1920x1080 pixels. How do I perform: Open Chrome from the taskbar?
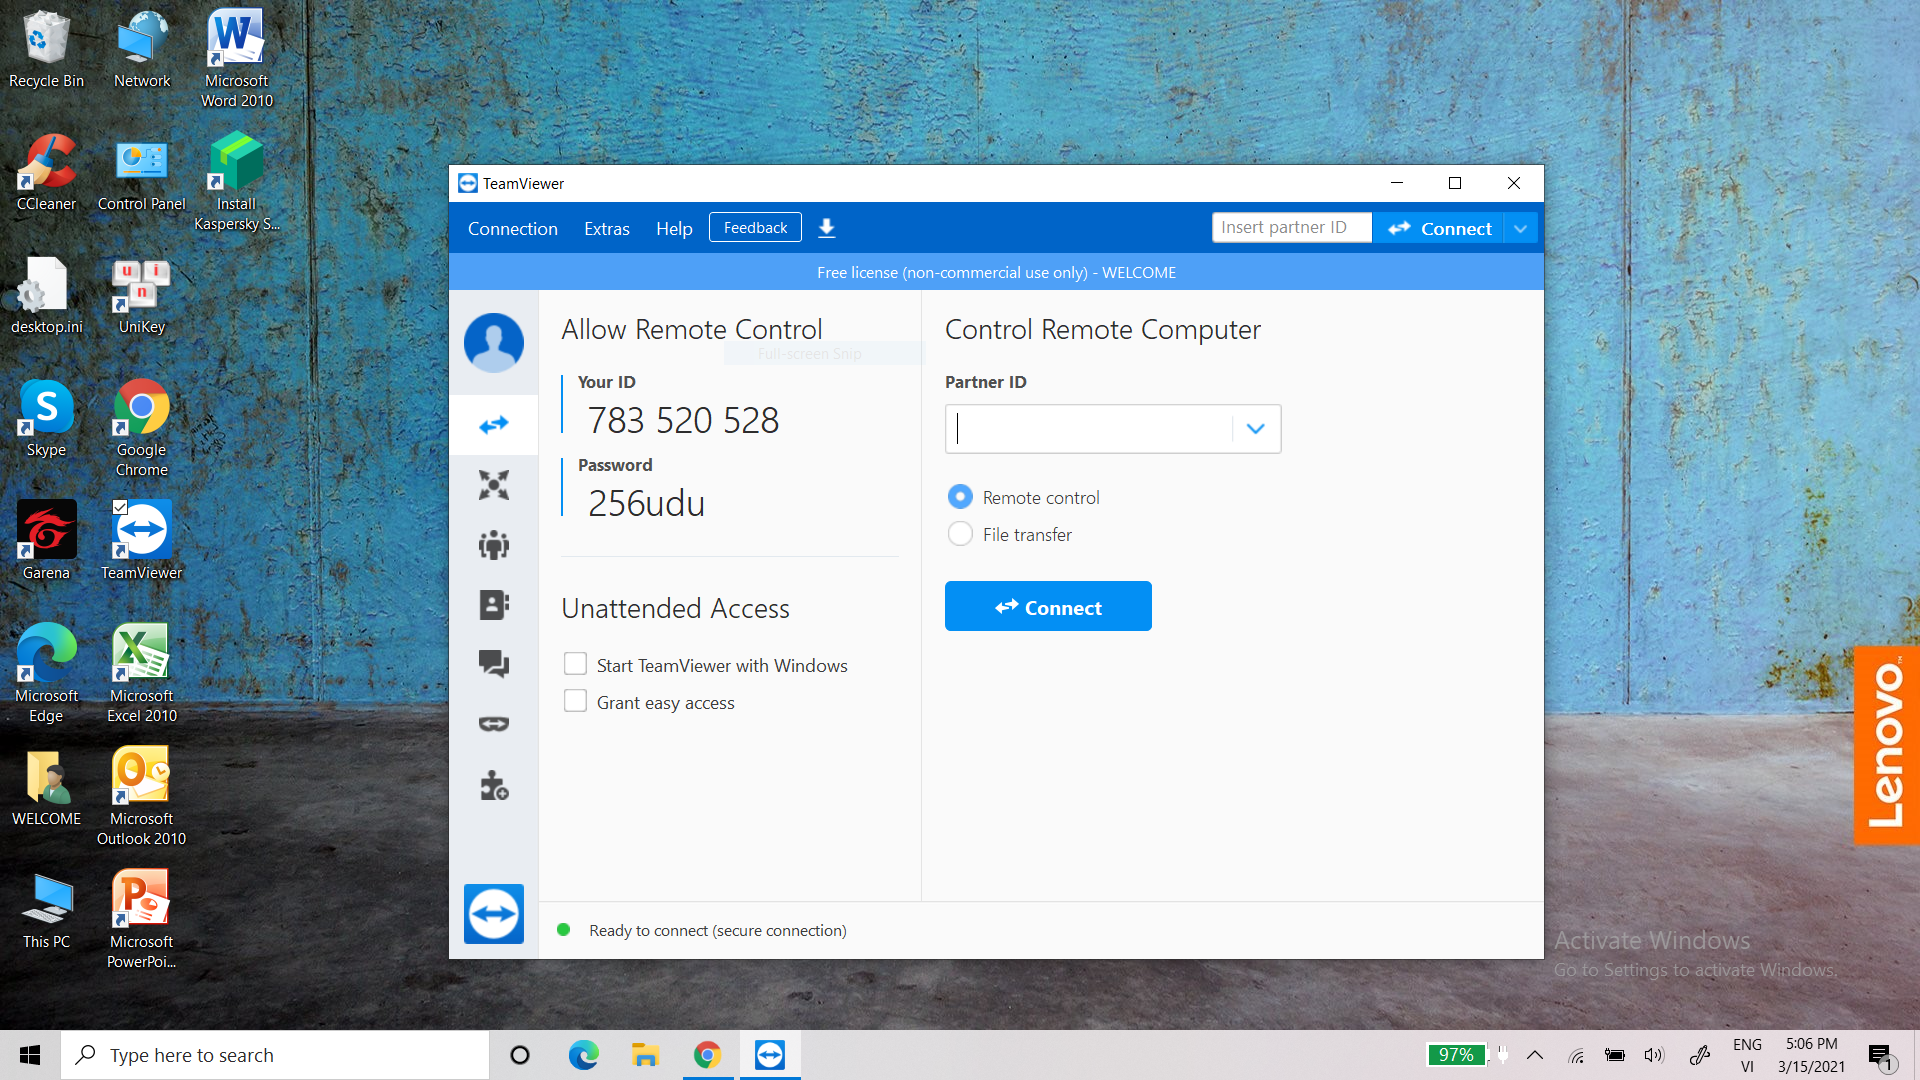[x=707, y=1055]
